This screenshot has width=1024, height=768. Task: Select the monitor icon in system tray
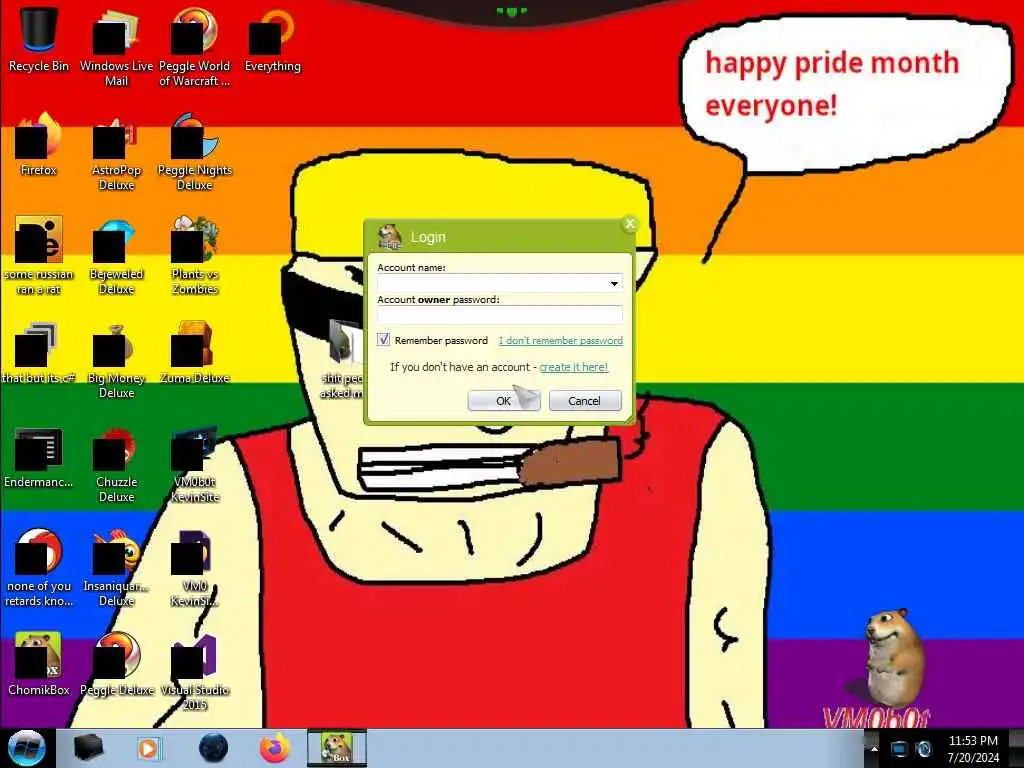click(x=899, y=749)
